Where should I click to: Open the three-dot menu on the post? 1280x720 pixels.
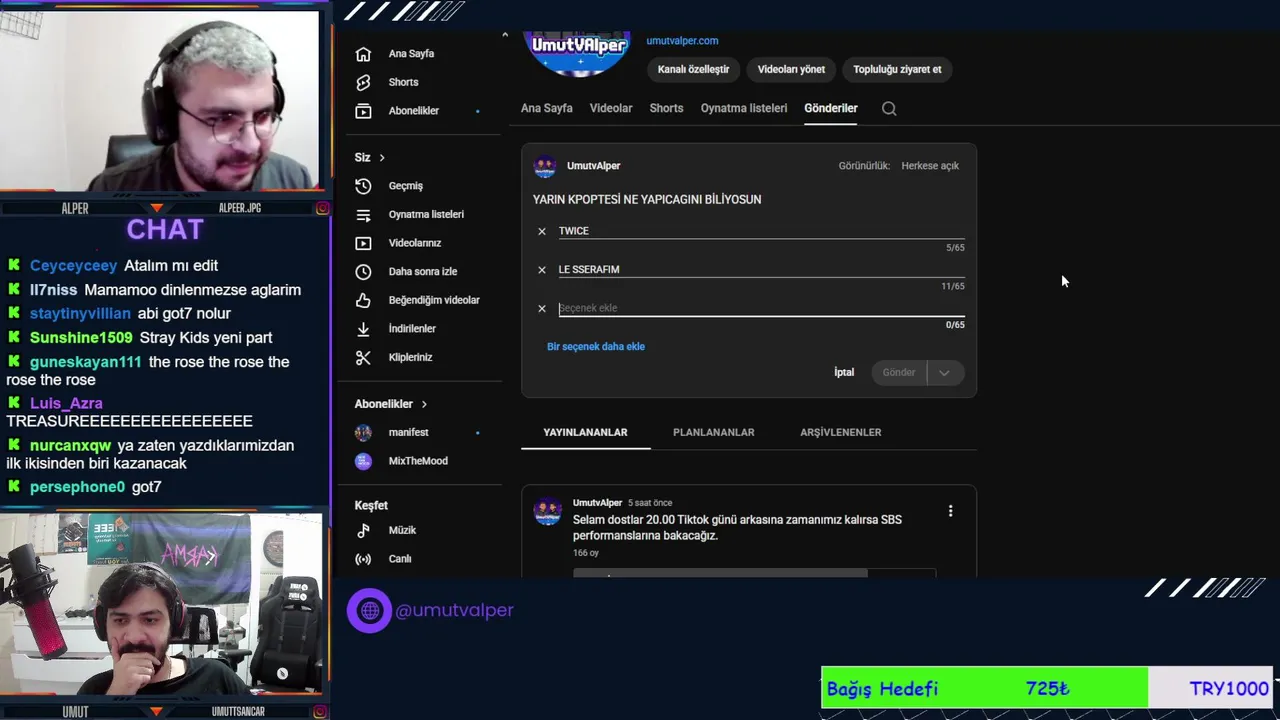950,511
